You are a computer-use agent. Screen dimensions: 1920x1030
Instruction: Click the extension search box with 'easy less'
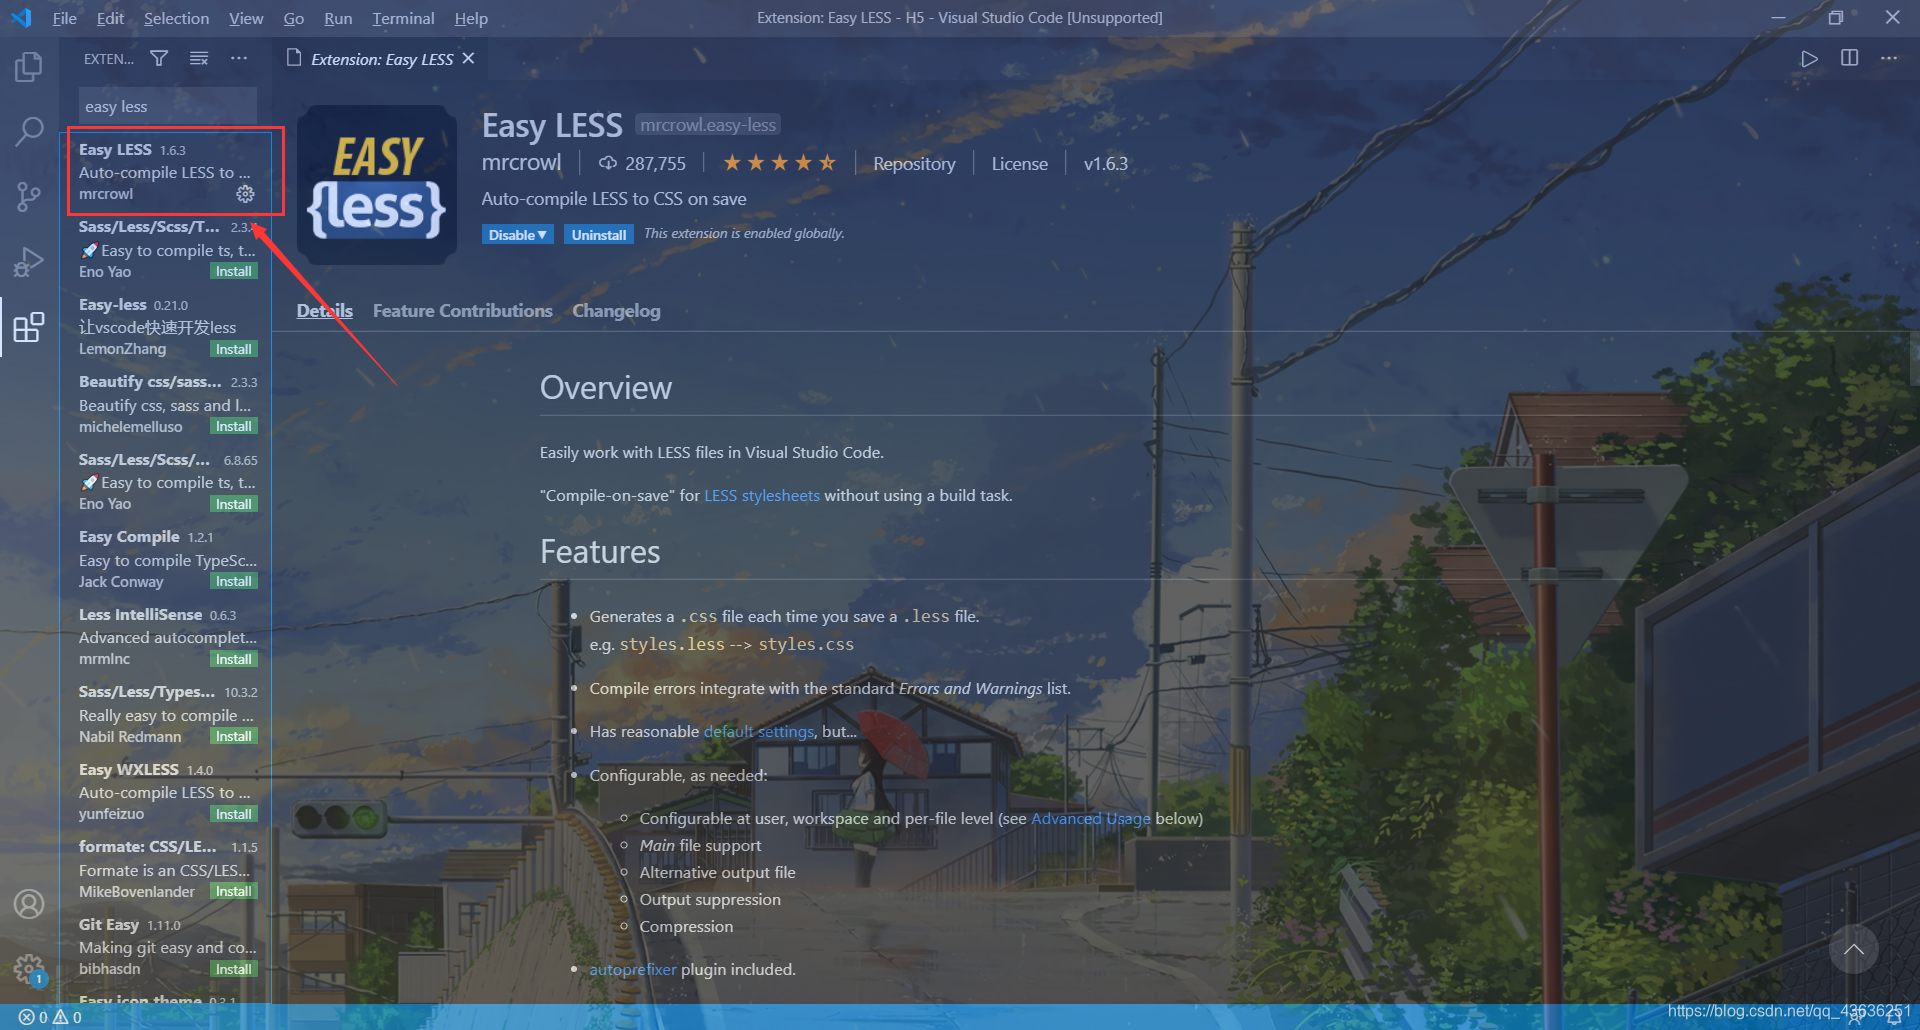click(167, 106)
